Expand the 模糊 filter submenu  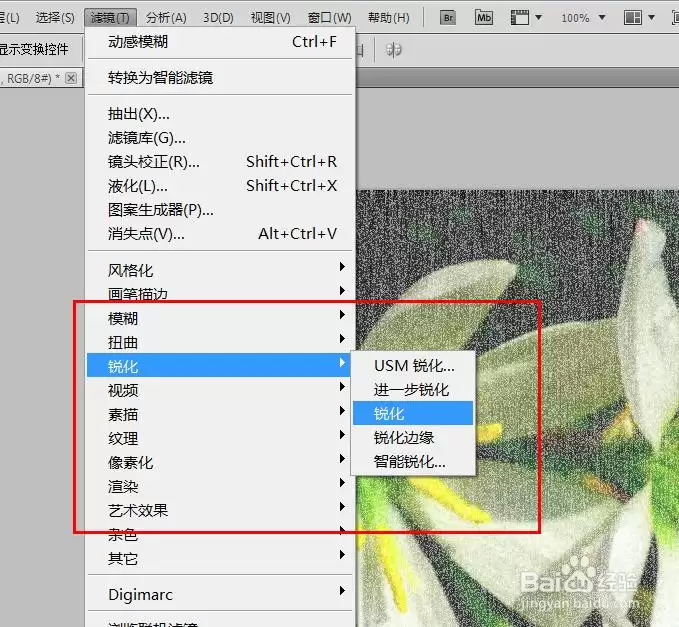point(220,317)
